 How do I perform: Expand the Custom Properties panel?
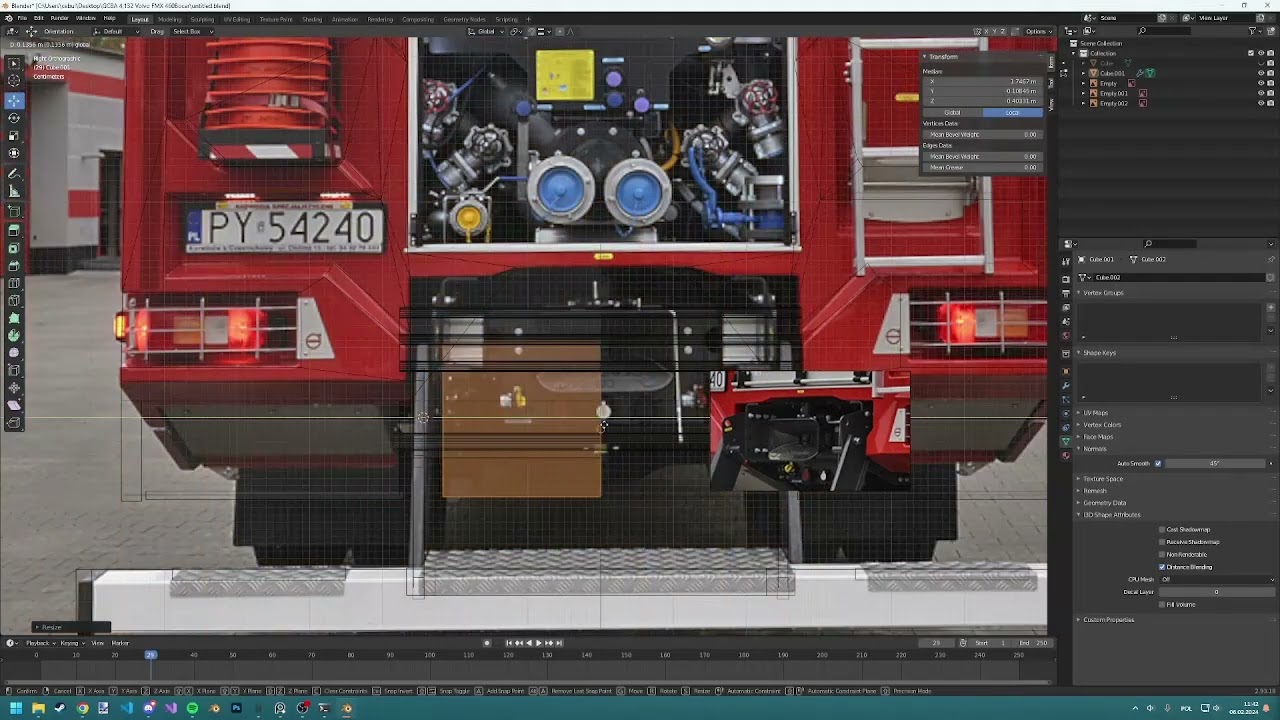pyautogui.click(x=1108, y=620)
